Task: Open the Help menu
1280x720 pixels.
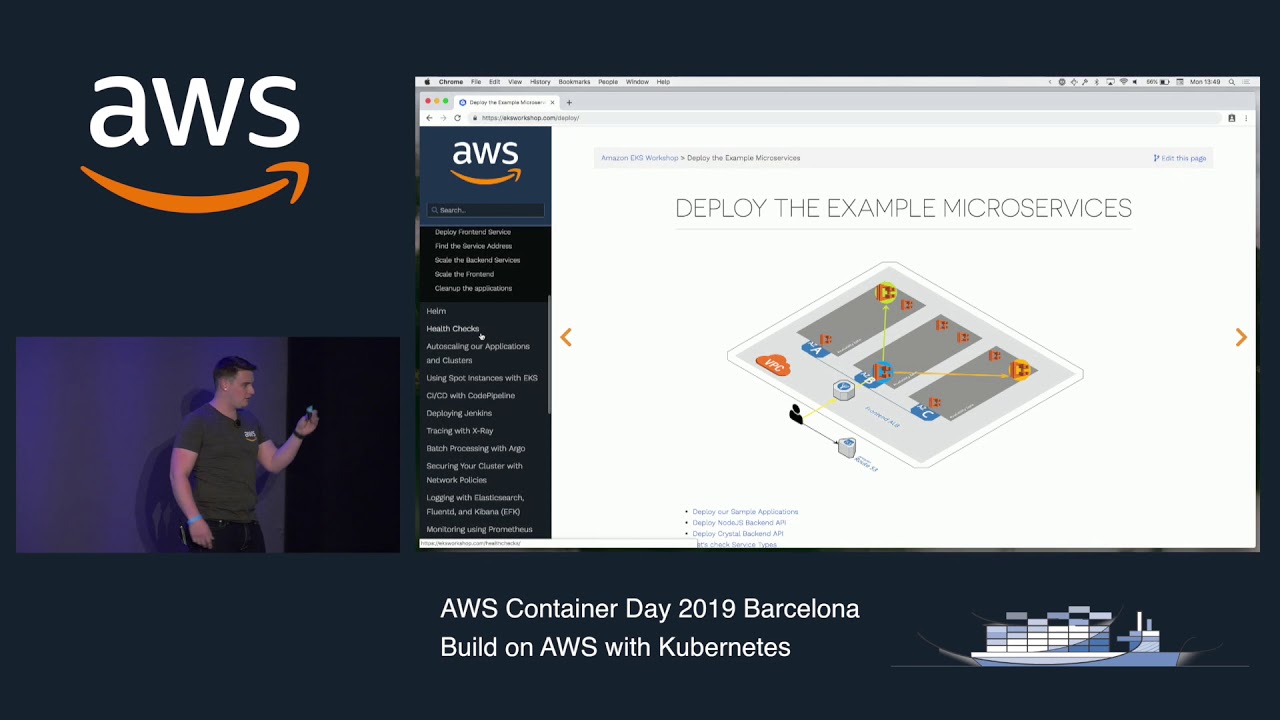Action: click(x=663, y=82)
